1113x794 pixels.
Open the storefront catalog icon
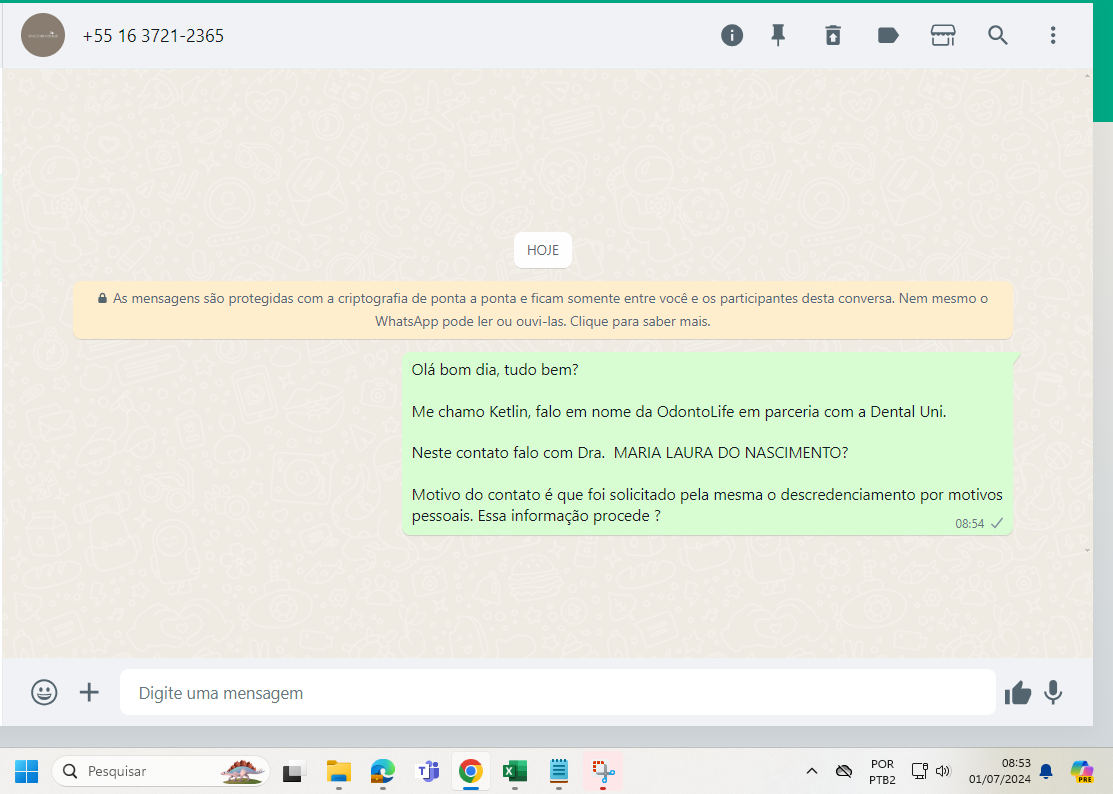(x=942, y=35)
